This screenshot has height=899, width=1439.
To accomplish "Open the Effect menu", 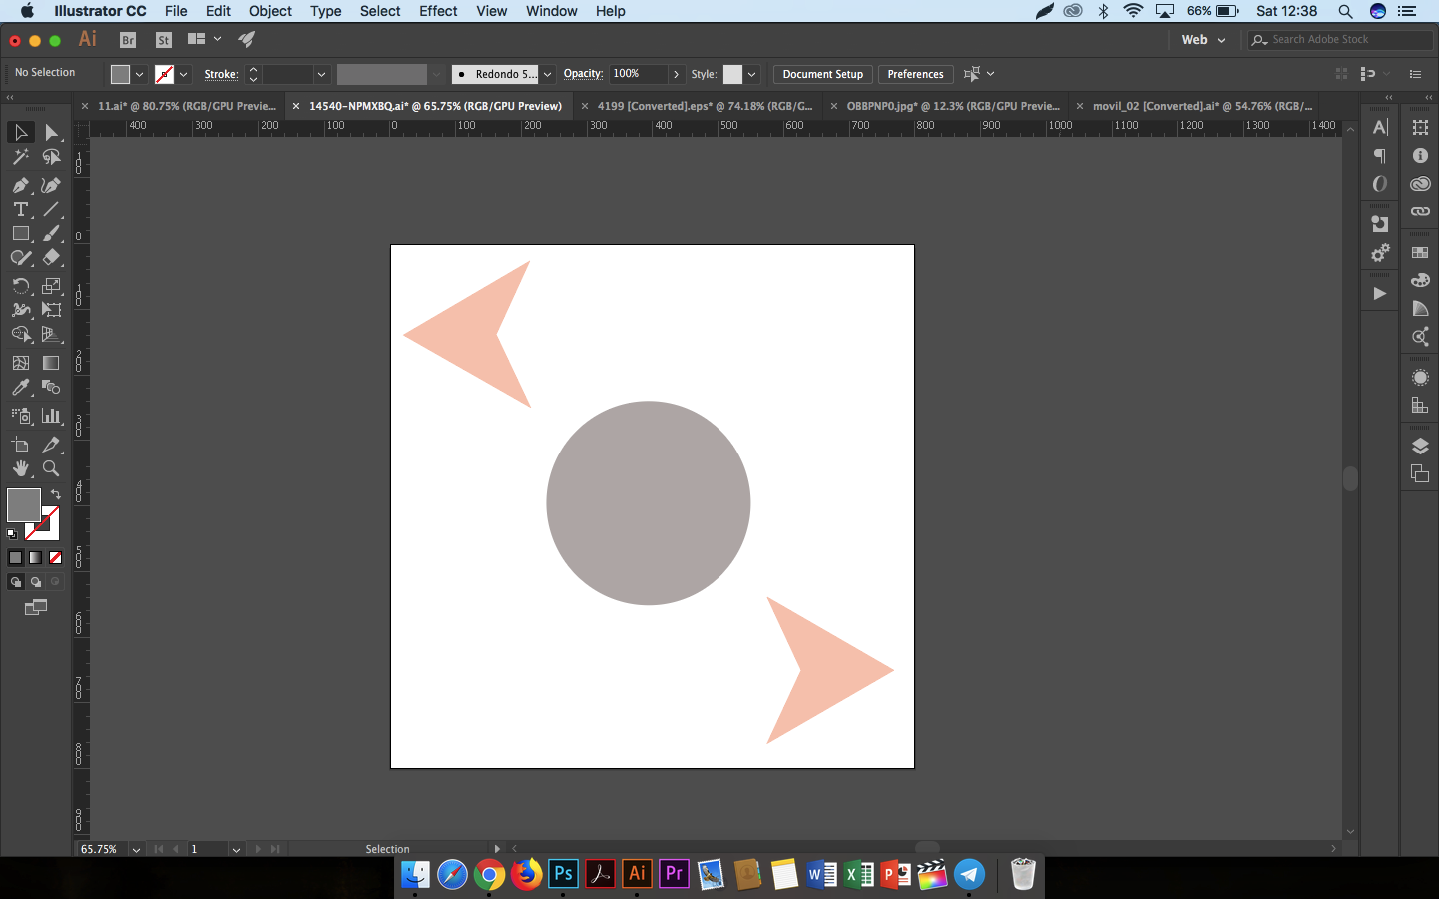I will [438, 11].
